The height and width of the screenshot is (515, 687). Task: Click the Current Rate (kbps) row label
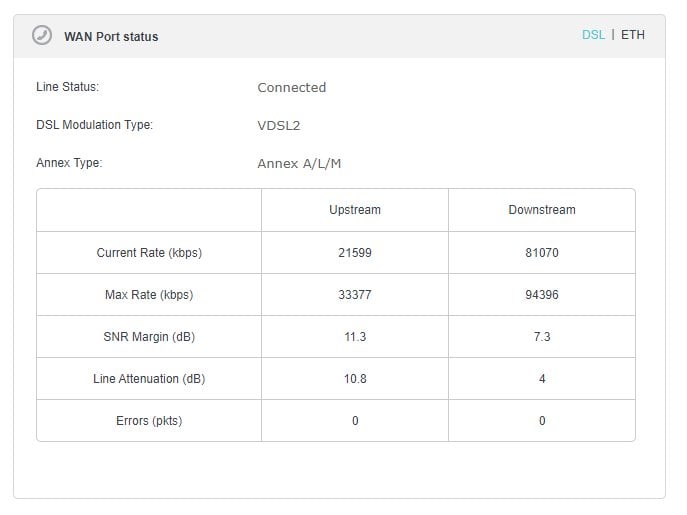[x=149, y=253]
